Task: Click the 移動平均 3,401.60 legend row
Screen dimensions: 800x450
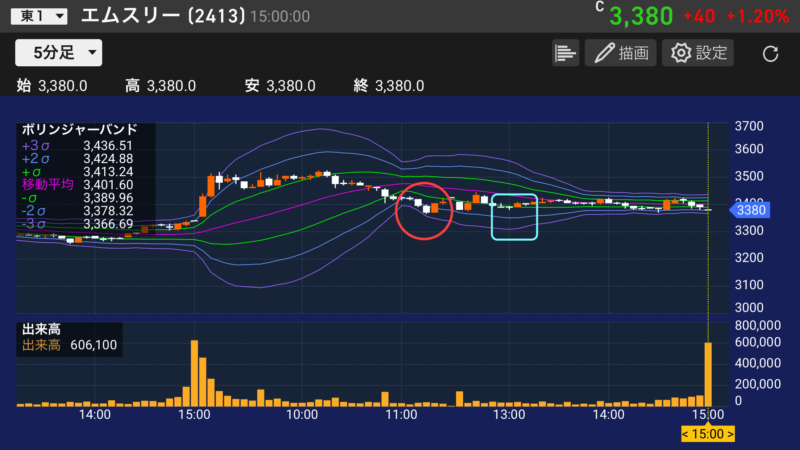Action: tap(77, 185)
